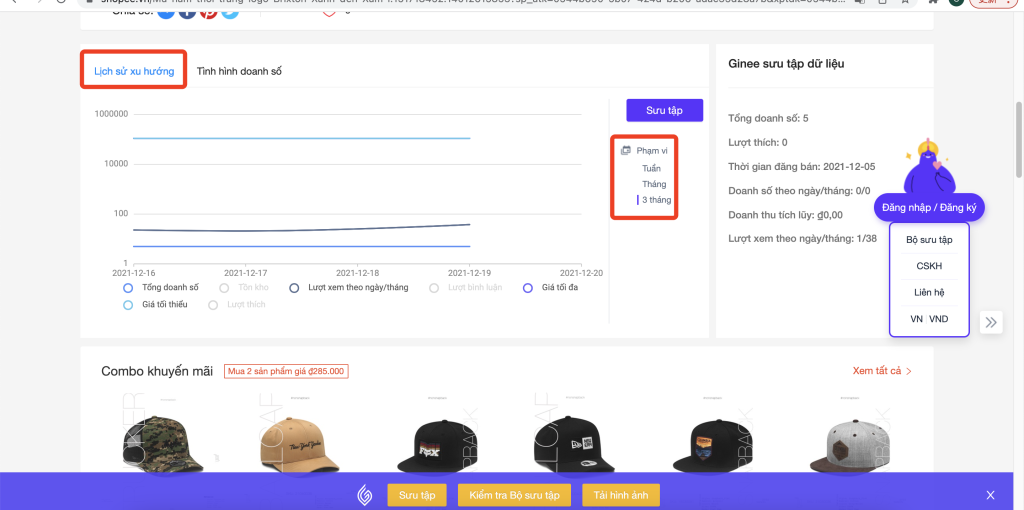Open the black Fox snapback thumbnail
This screenshot has height=510, width=1024.
click(x=438, y=436)
